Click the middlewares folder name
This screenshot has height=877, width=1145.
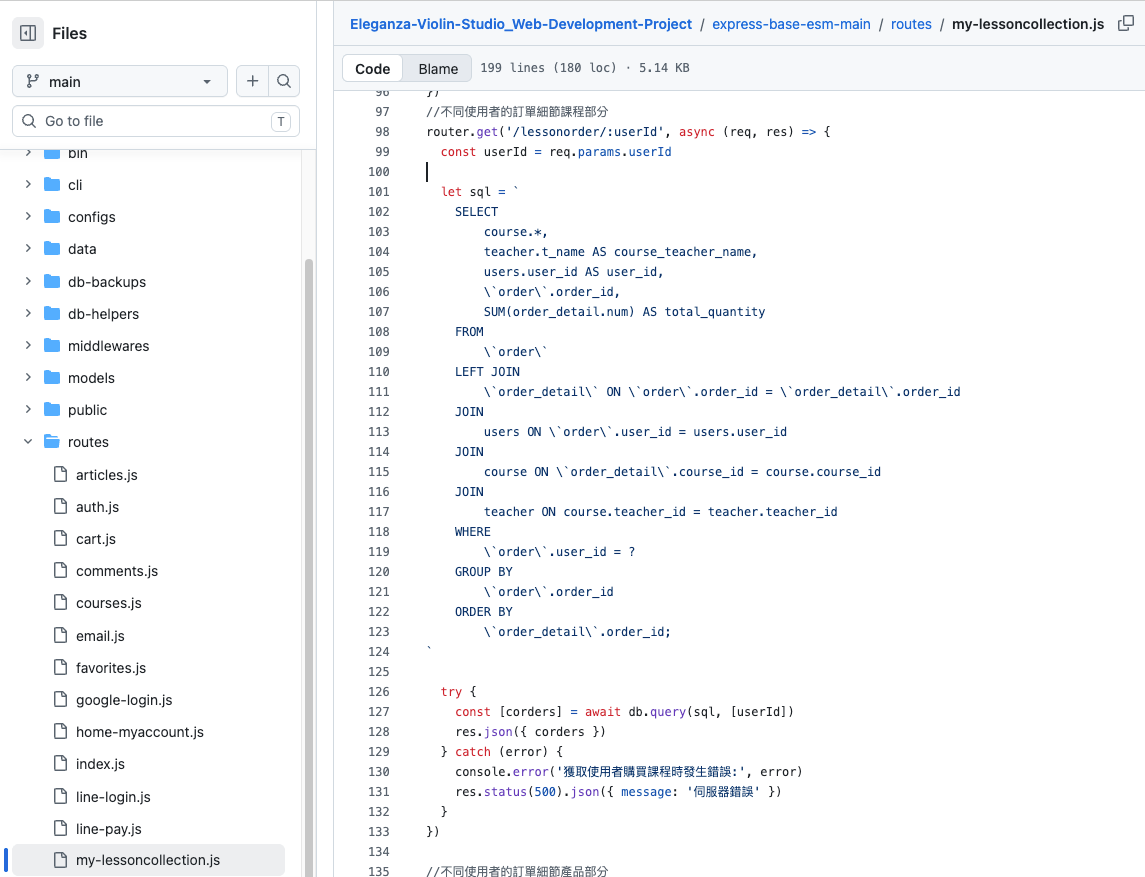click(108, 346)
